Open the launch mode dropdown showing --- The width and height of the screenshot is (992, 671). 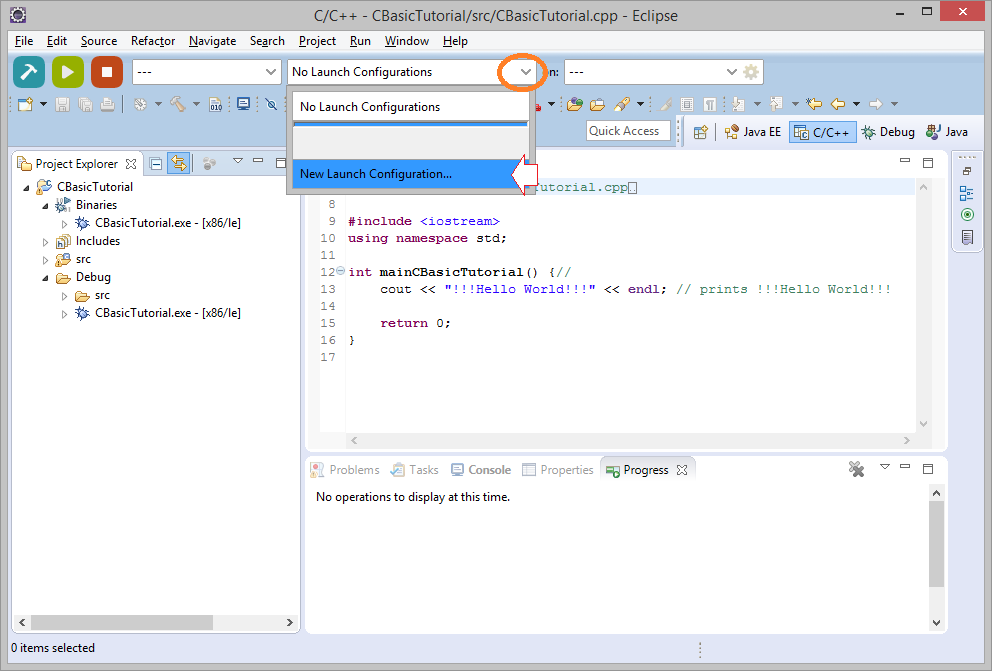pyautogui.click(x=206, y=72)
